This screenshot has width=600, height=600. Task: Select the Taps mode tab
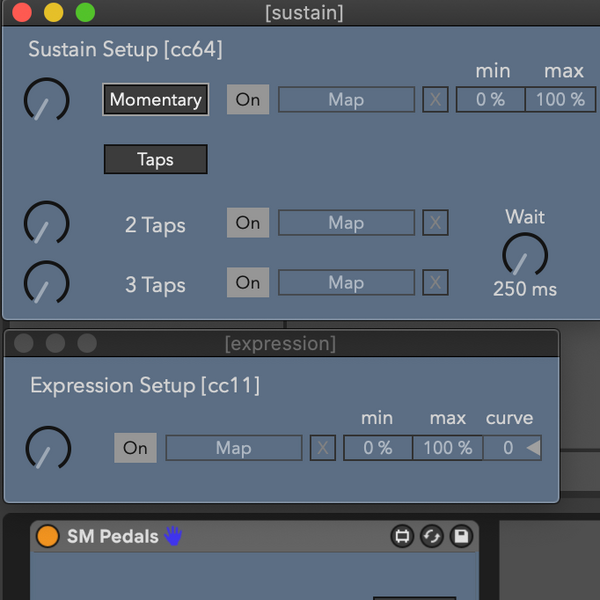pos(156,160)
